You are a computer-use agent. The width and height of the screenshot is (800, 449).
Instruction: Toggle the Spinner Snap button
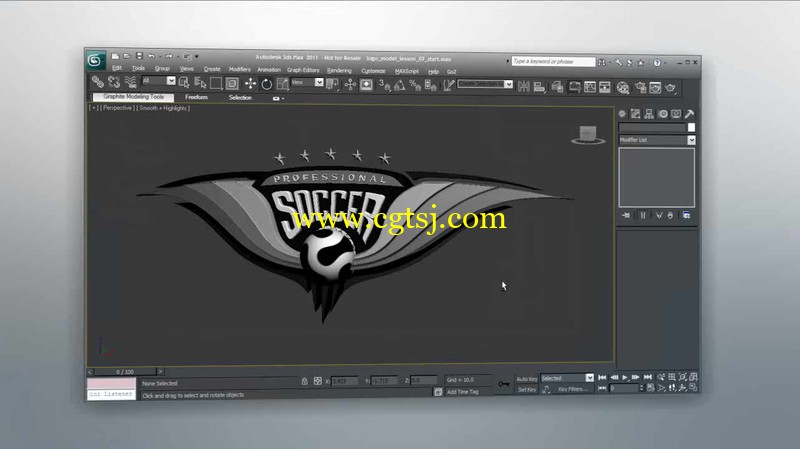pyautogui.click(x=430, y=86)
